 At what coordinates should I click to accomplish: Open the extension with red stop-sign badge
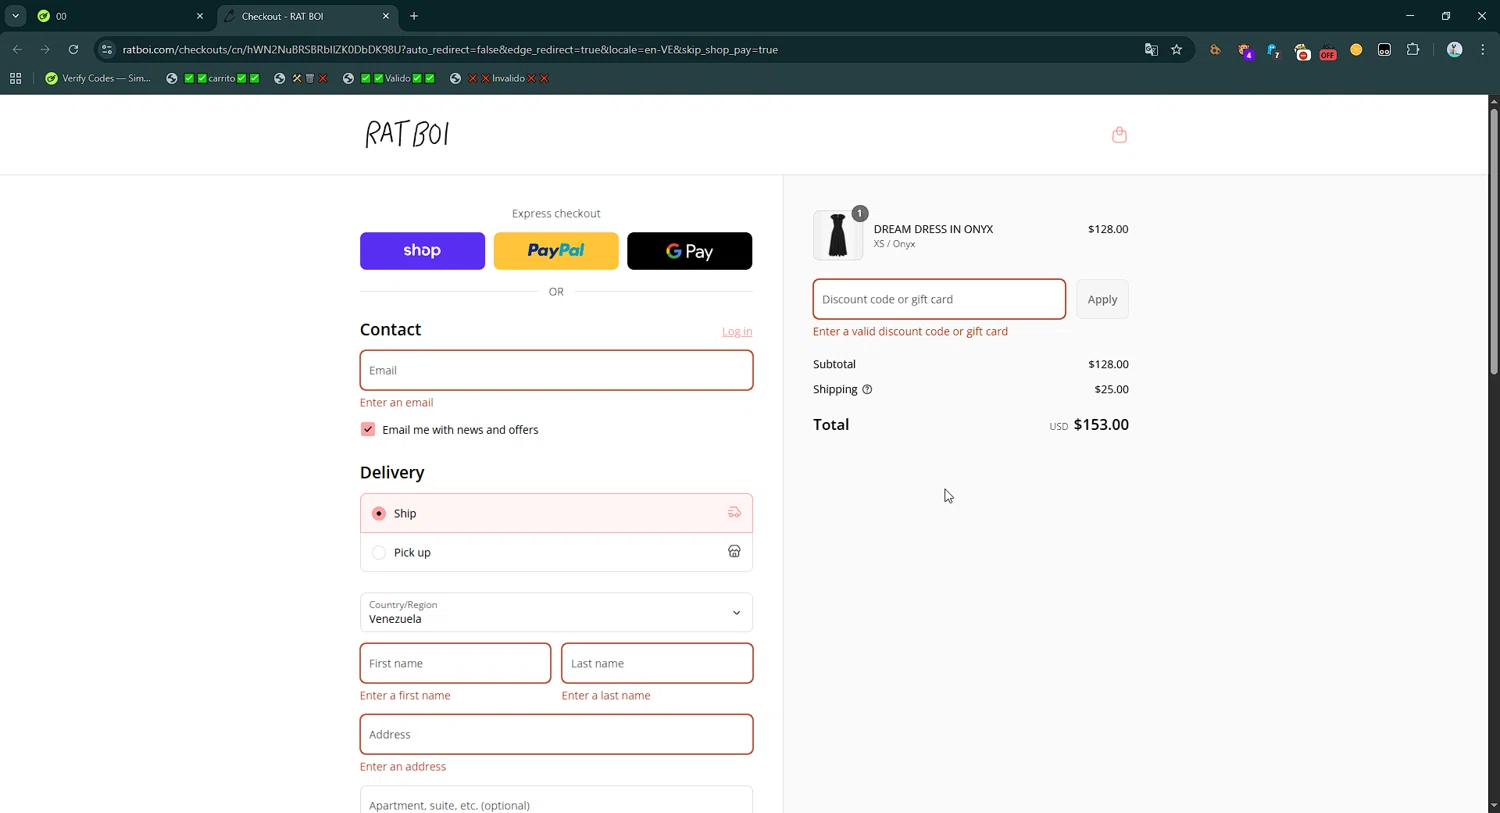point(1301,50)
